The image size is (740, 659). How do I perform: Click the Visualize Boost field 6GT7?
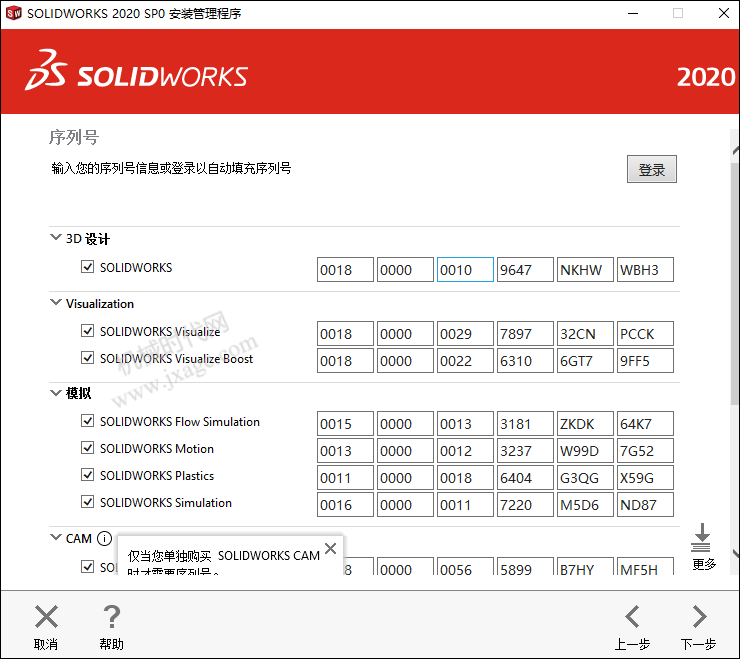[x=585, y=361]
